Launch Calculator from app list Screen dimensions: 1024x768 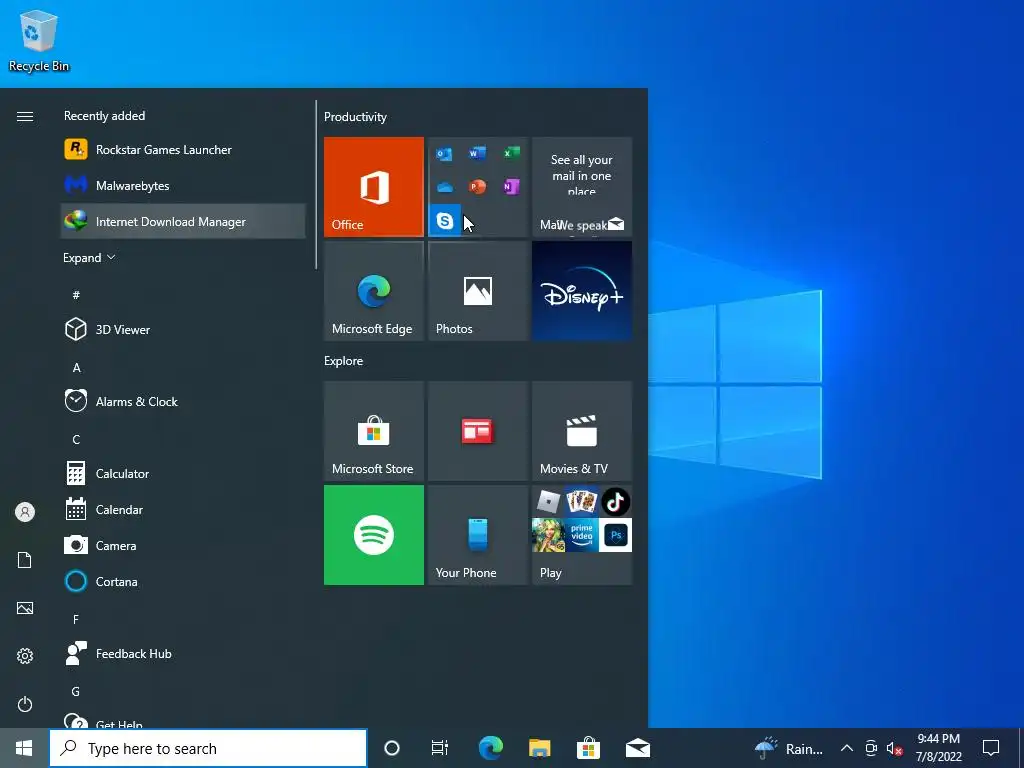183,473
